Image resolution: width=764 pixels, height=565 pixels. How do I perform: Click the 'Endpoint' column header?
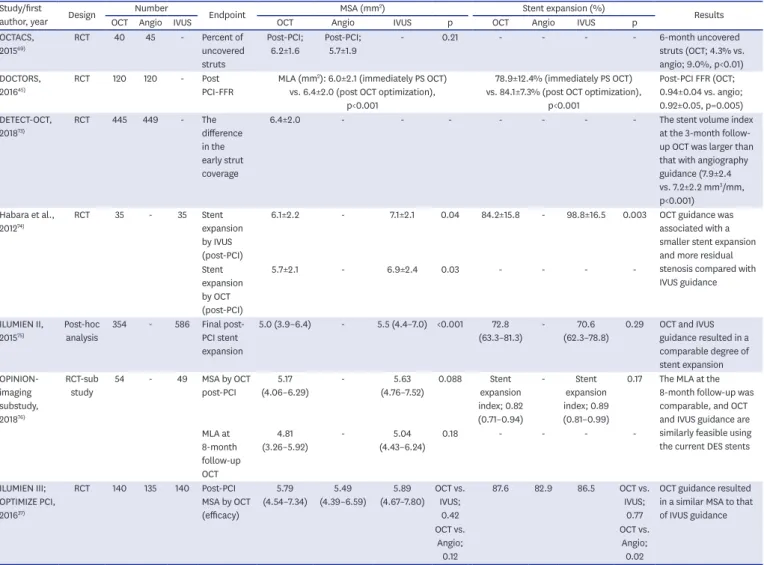pyautogui.click(x=227, y=15)
